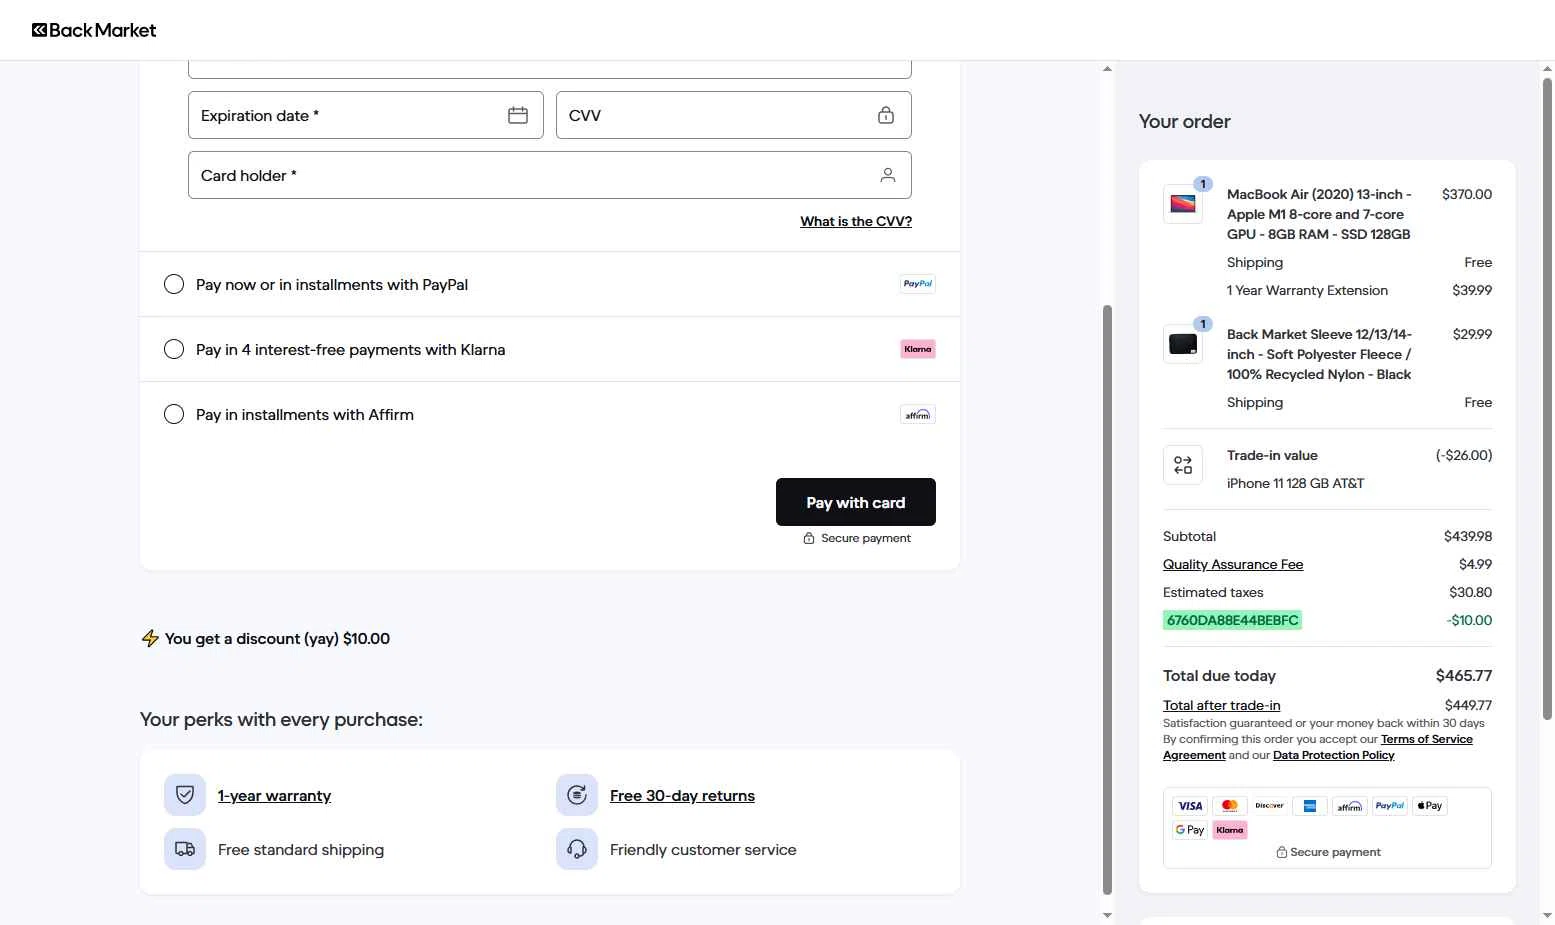Click the lock icon in CVV field
The height and width of the screenshot is (925, 1555).
[x=886, y=115]
